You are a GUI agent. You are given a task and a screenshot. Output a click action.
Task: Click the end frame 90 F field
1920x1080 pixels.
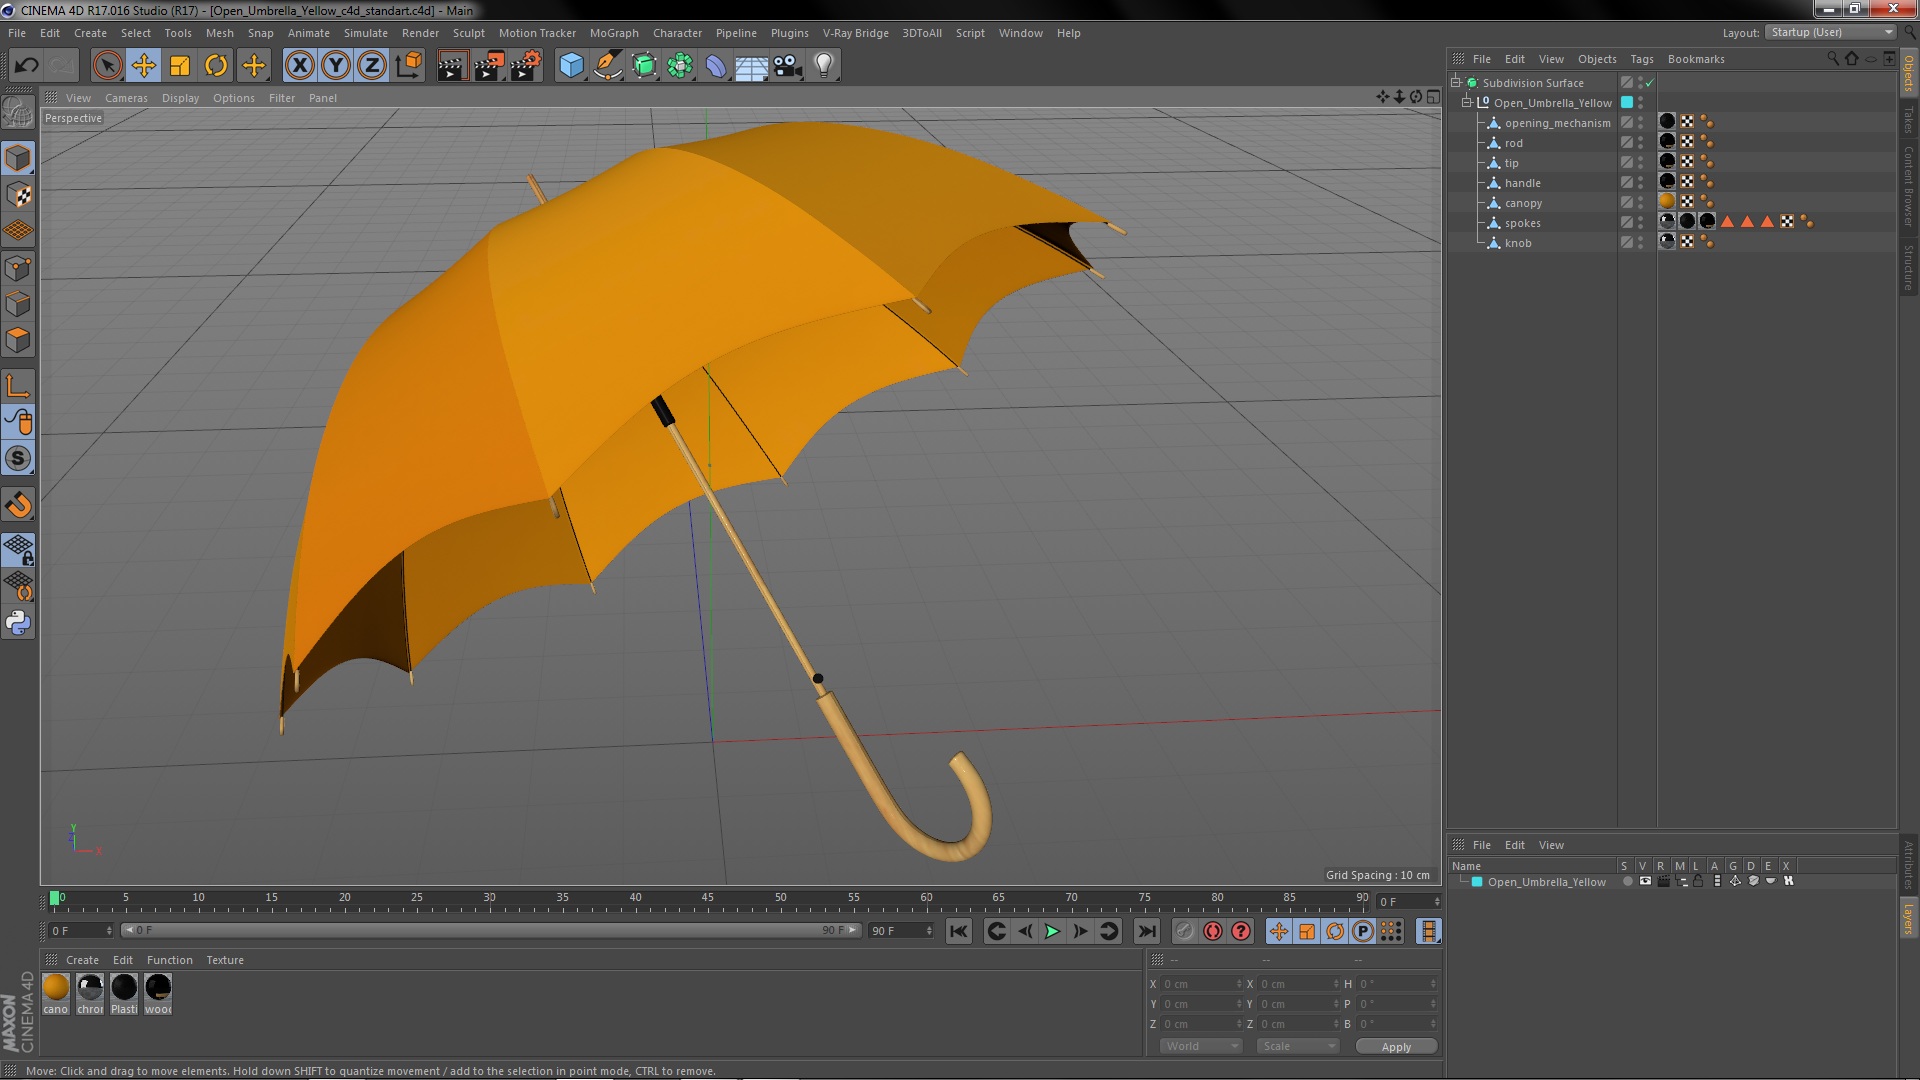click(901, 931)
